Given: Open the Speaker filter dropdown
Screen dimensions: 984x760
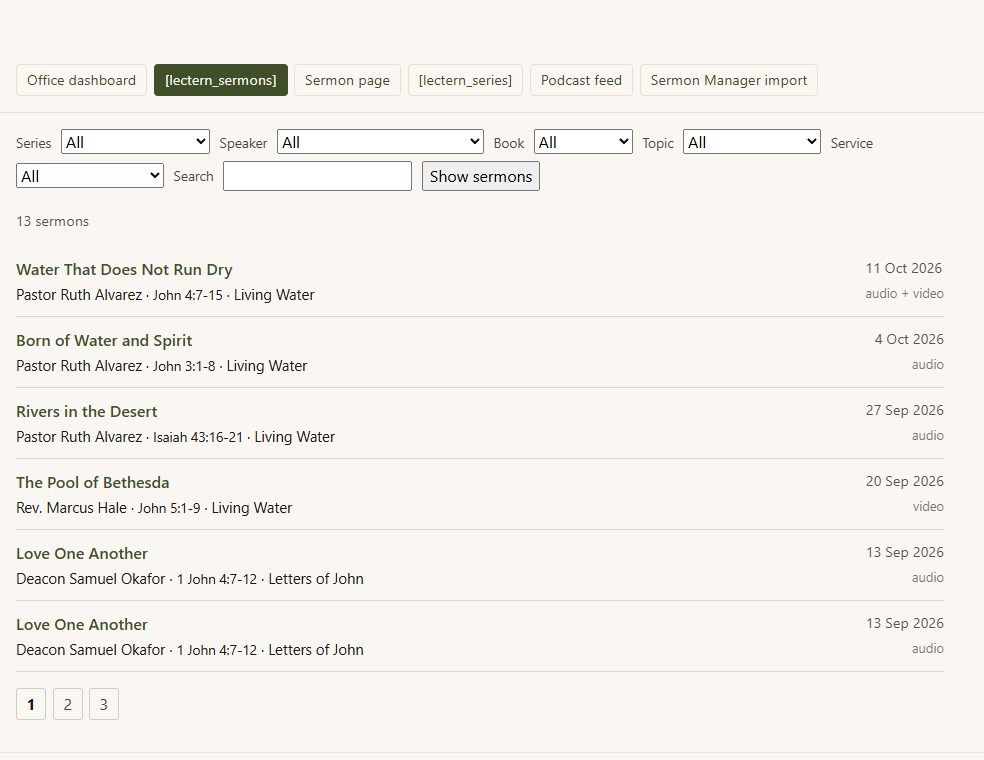Looking at the screenshot, I should coord(380,142).
